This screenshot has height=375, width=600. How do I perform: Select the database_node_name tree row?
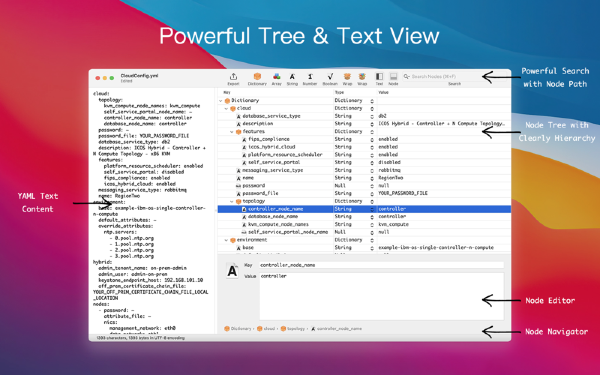(x=364, y=217)
